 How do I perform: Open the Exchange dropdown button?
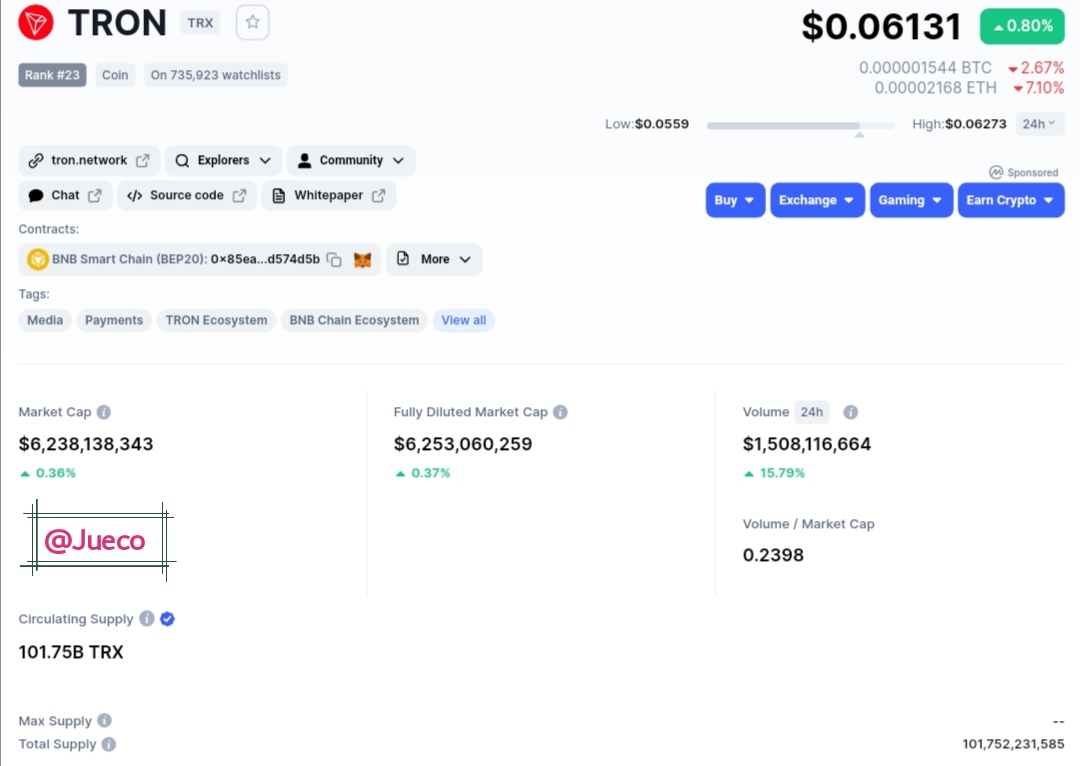tap(817, 200)
